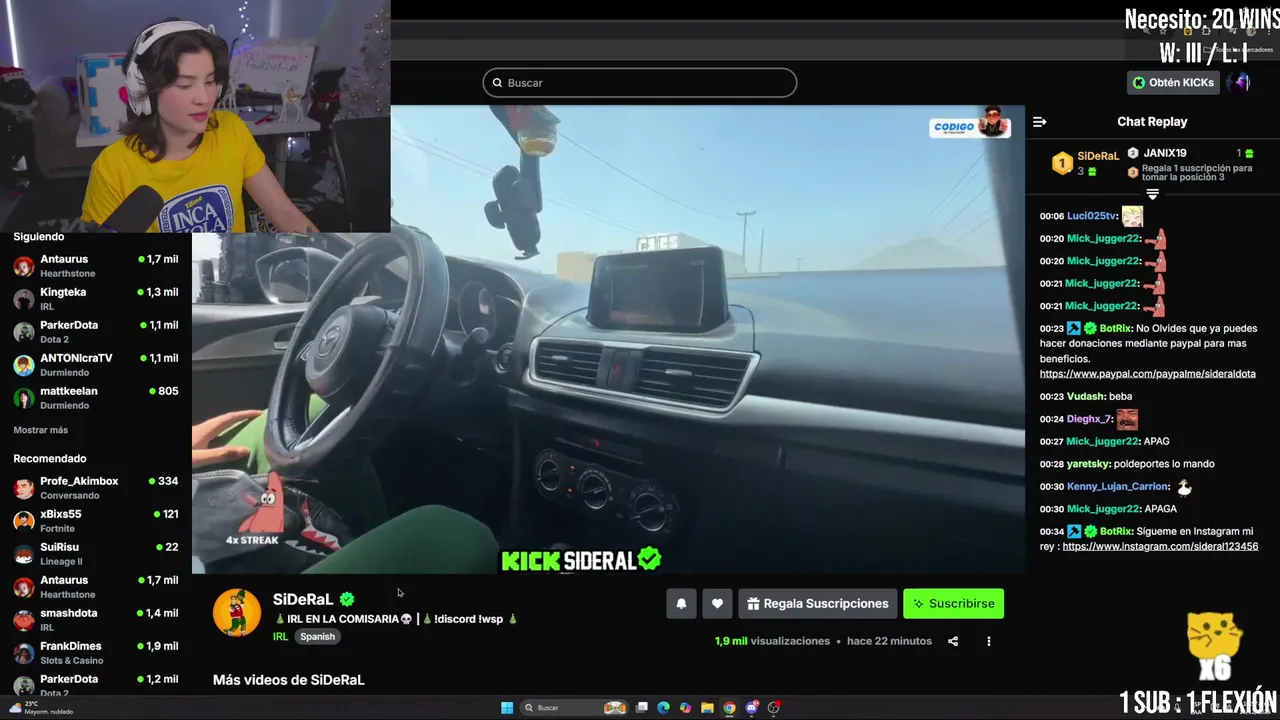Image resolution: width=1280 pixels, height=720 pixels.
Task: Click Vudash username in chat
Action: pyautogui.click(x=1086, y=397)
